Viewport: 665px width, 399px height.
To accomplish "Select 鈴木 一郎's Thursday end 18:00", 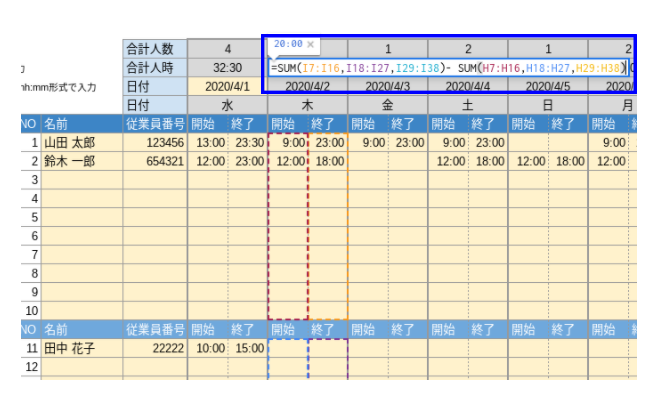I will tap(328, 161).
